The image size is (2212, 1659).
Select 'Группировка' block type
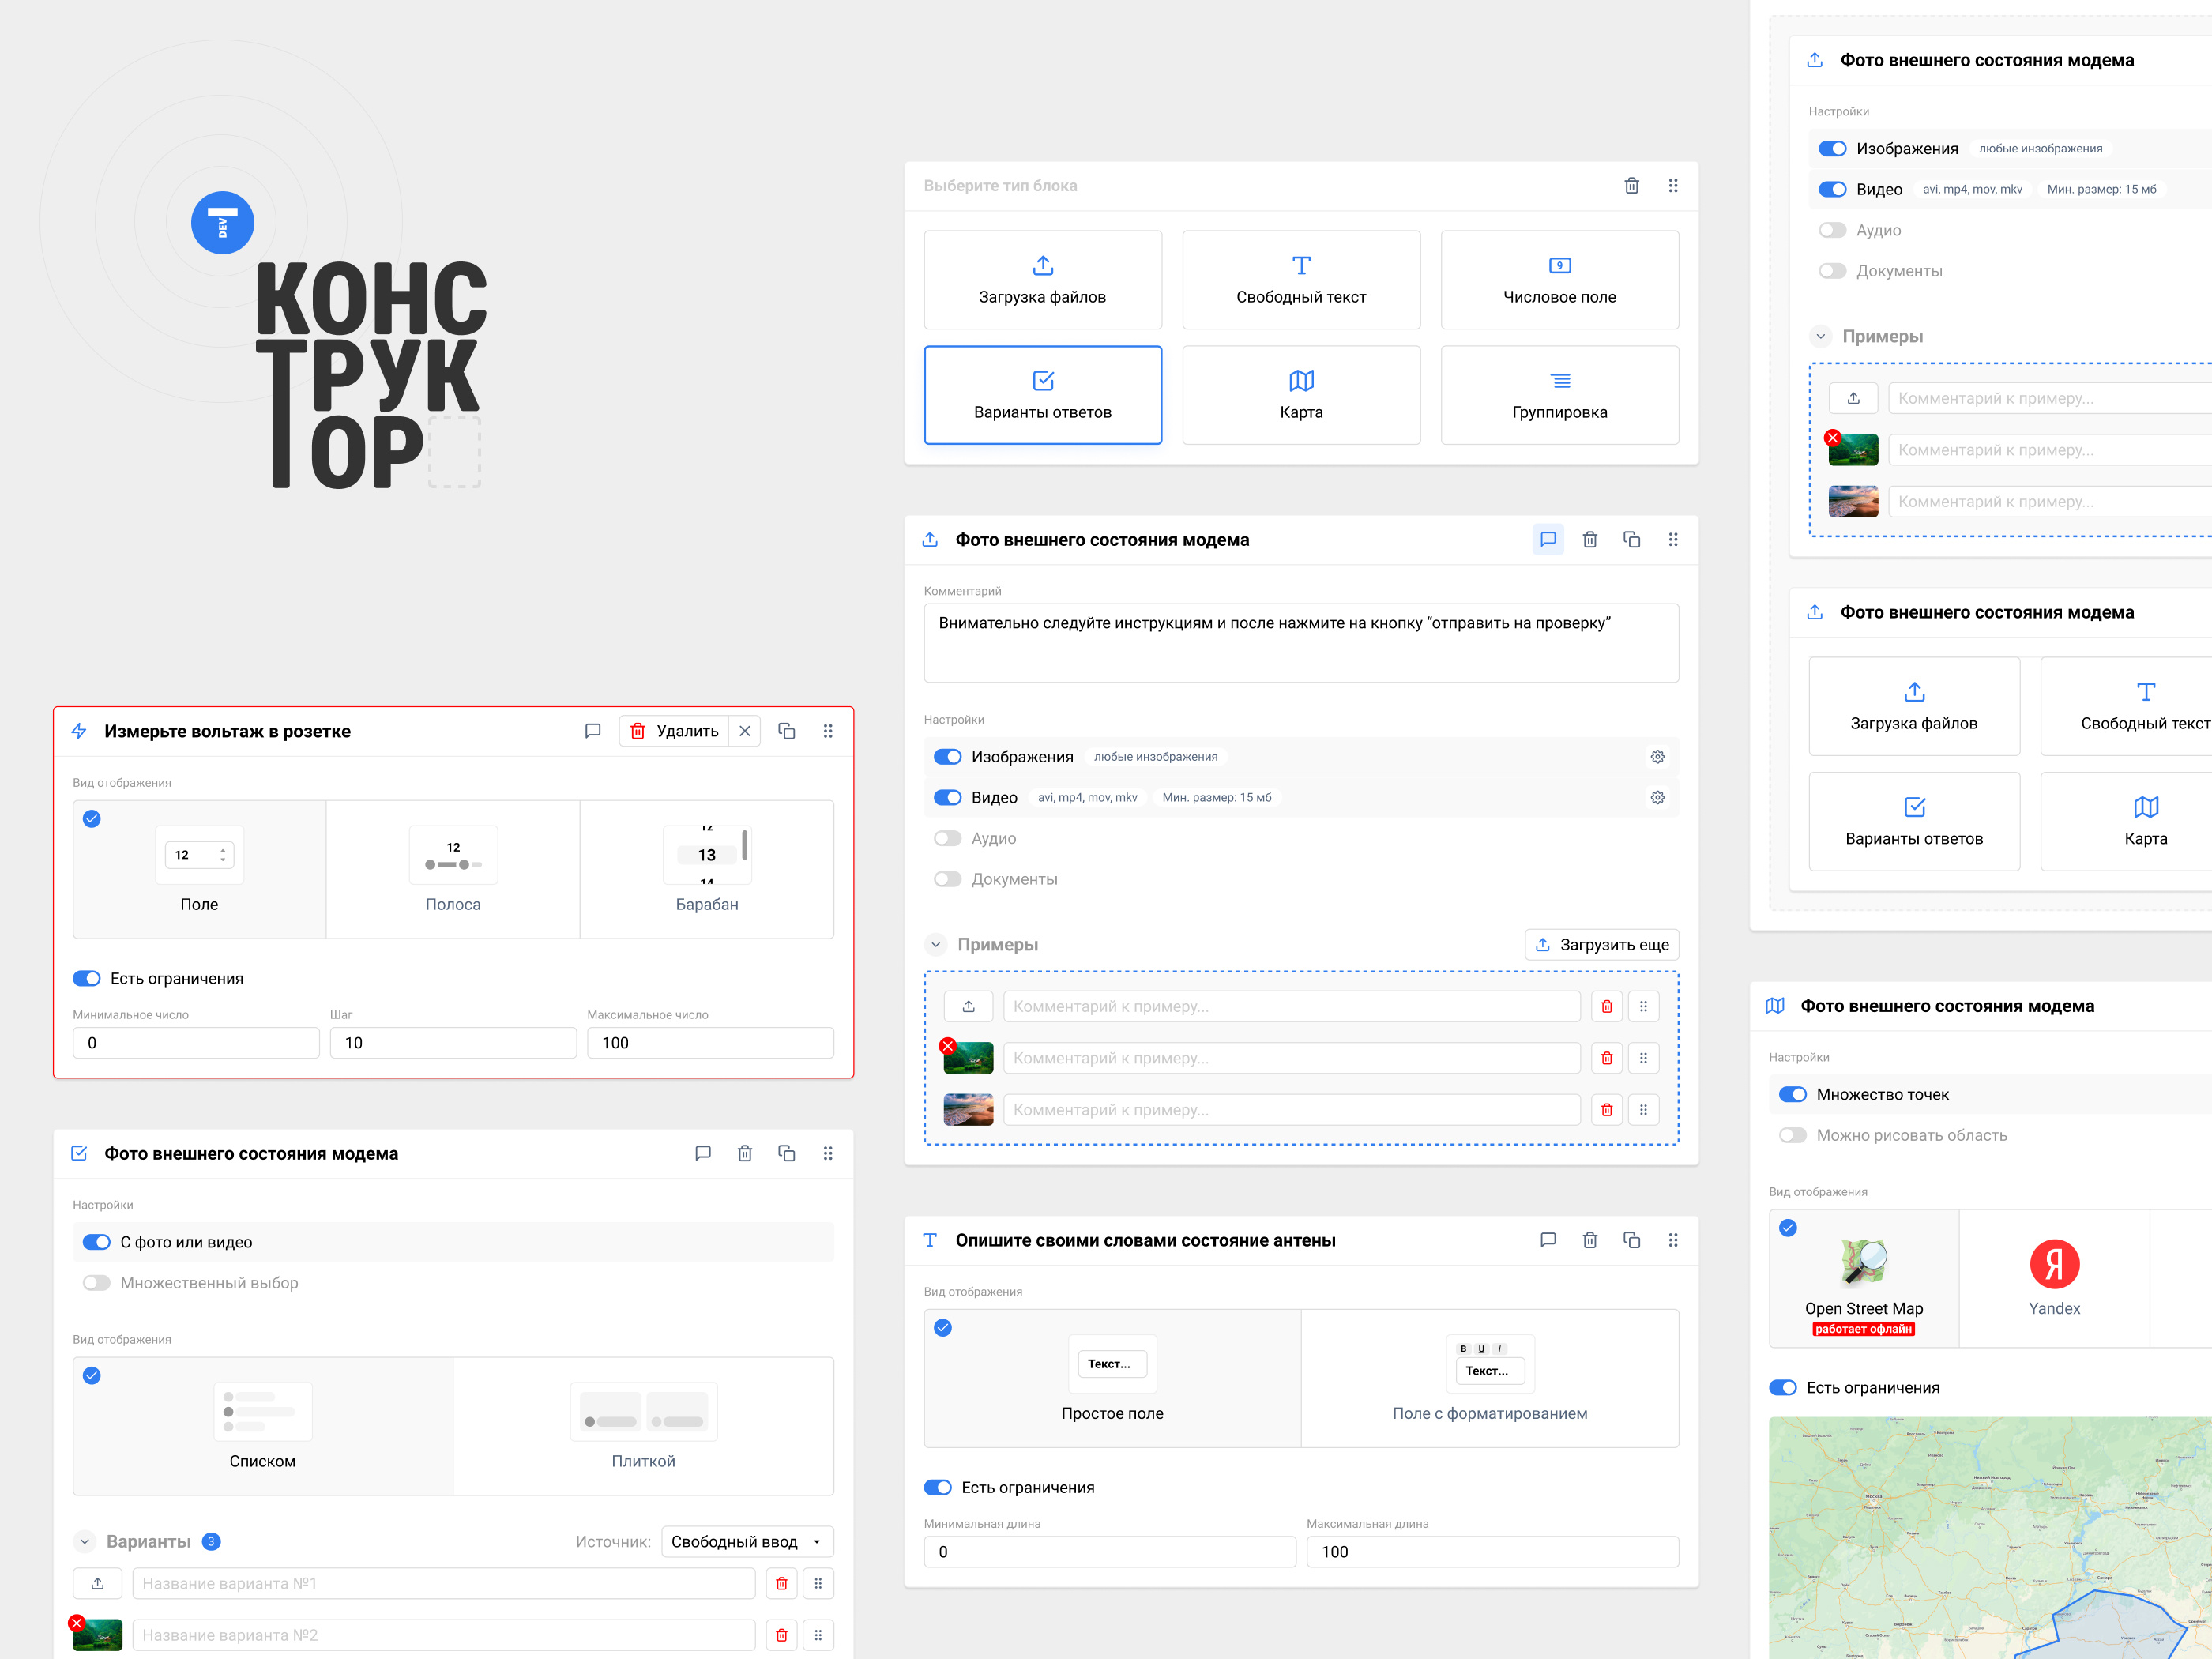point(1559,395)
